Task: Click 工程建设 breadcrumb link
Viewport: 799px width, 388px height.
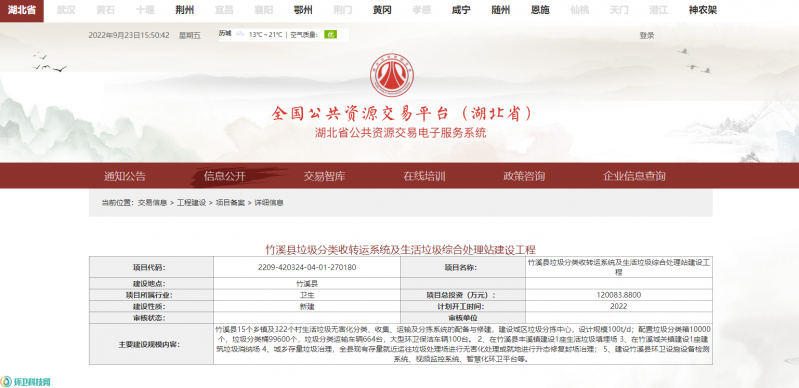Action: 192,203
